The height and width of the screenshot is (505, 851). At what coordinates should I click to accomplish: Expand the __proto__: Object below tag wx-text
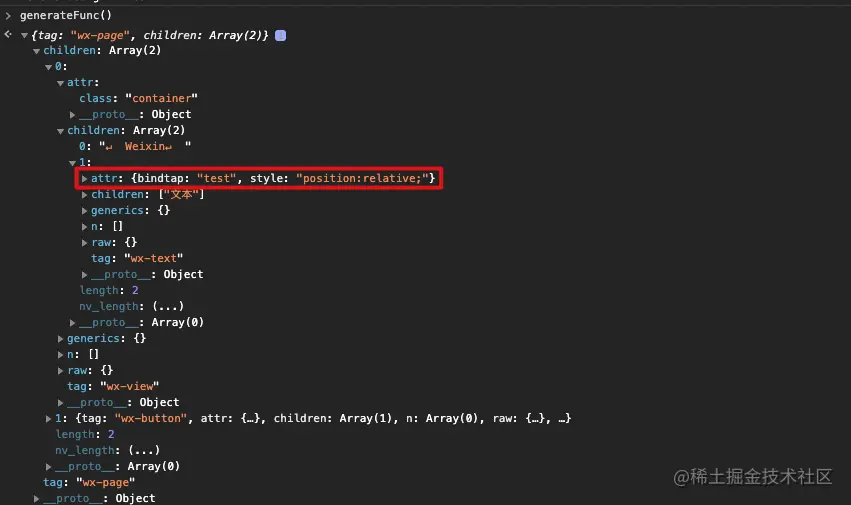coord(85,274)
